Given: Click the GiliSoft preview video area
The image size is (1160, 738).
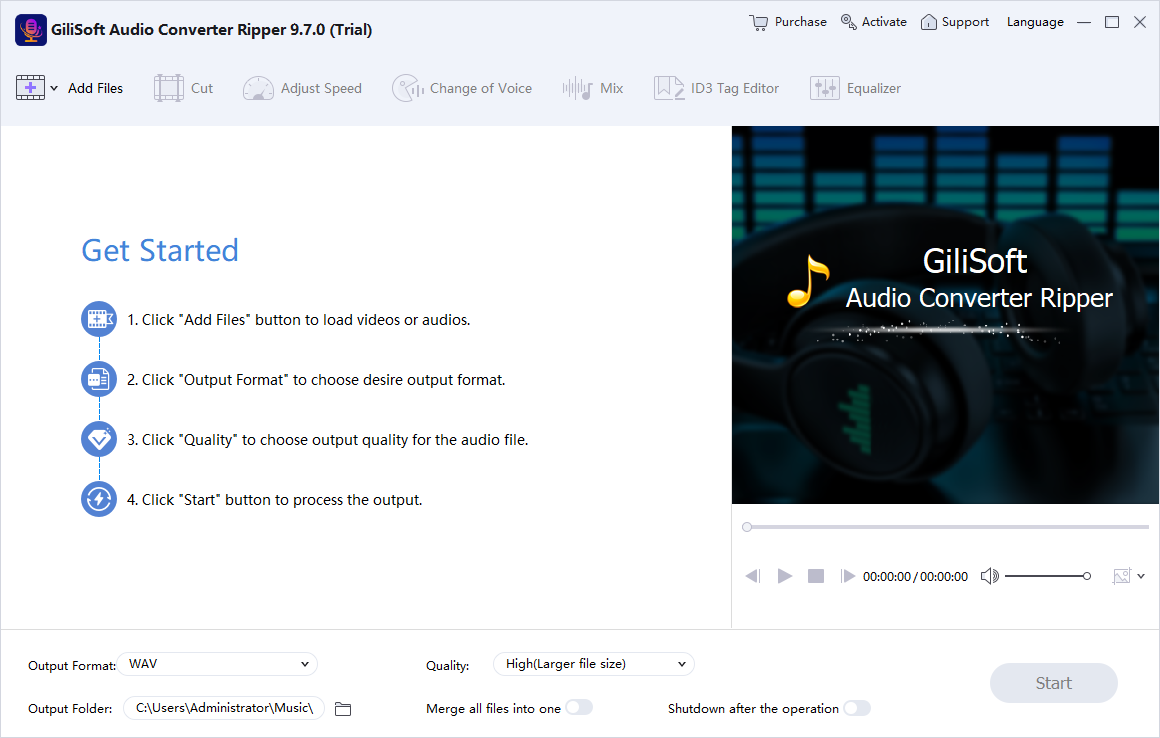Looking at the screenshot, I should pos(945,315).
